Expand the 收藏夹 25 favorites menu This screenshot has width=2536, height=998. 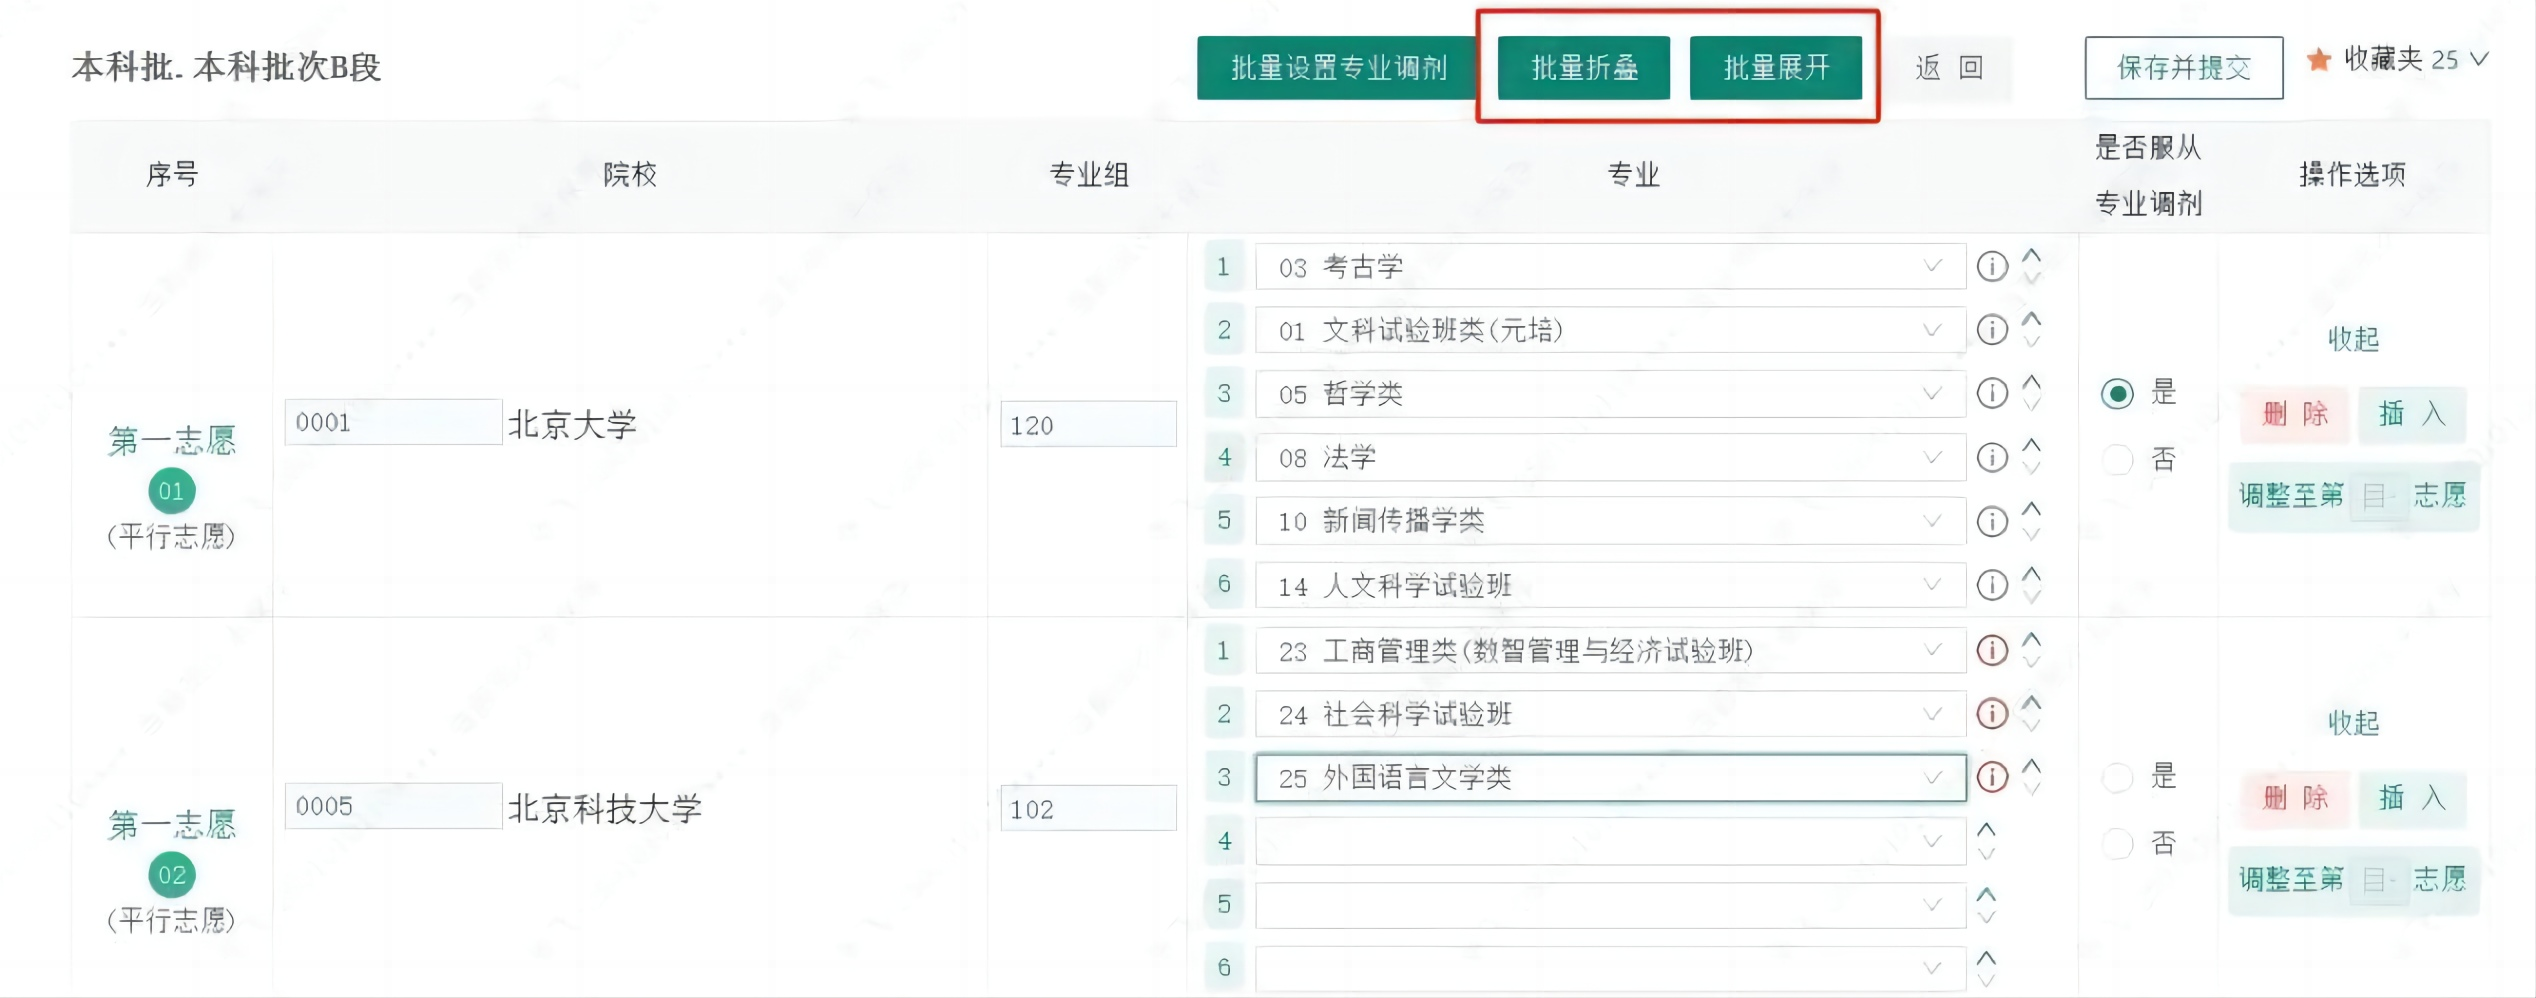coord(2479,60)
